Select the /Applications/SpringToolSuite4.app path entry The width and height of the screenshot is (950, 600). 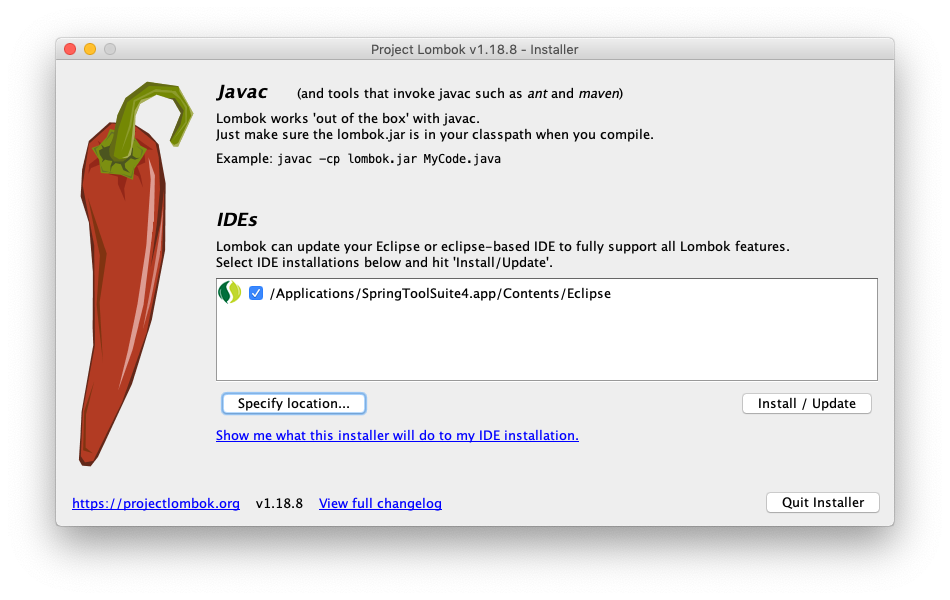440,293
